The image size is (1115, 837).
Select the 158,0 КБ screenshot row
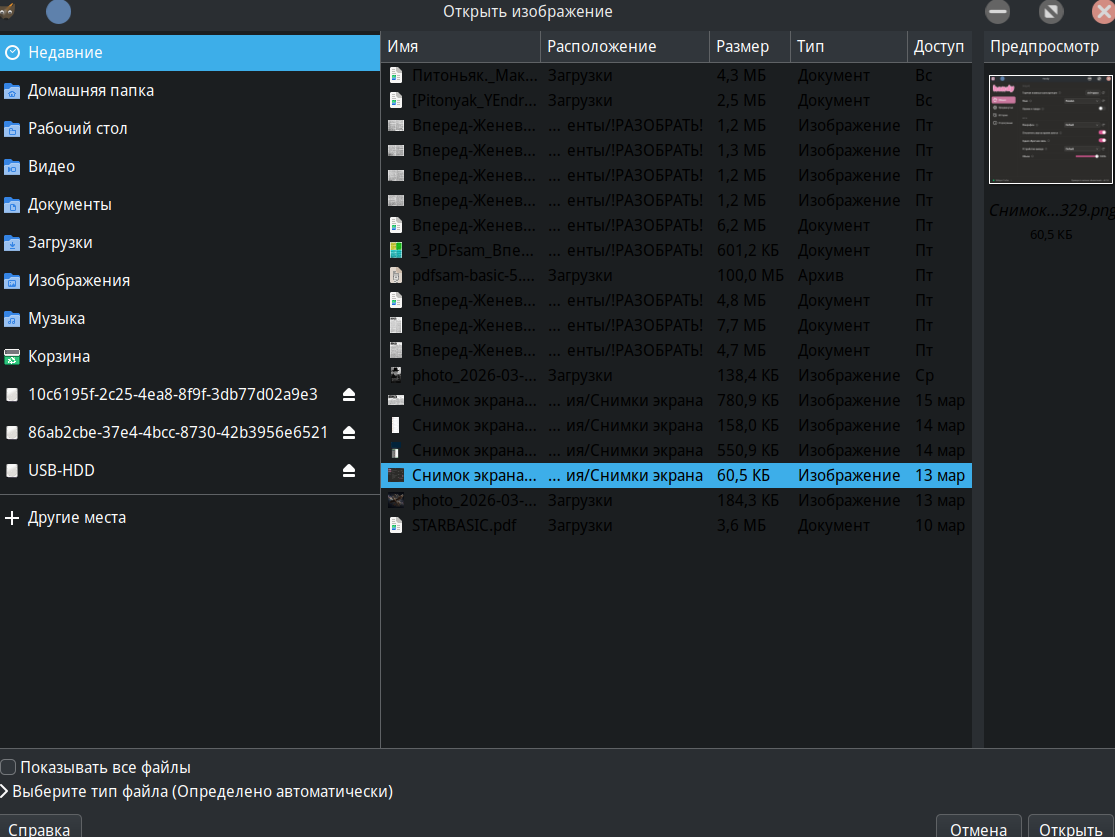[676, 425]
